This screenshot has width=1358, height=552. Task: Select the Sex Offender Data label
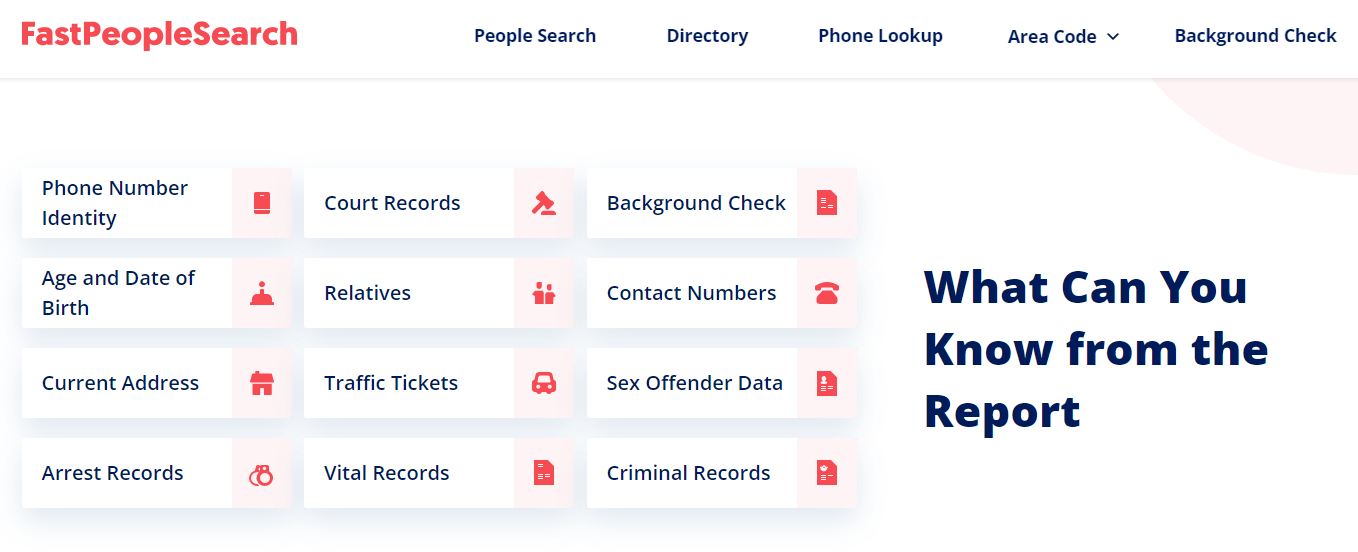695,383
